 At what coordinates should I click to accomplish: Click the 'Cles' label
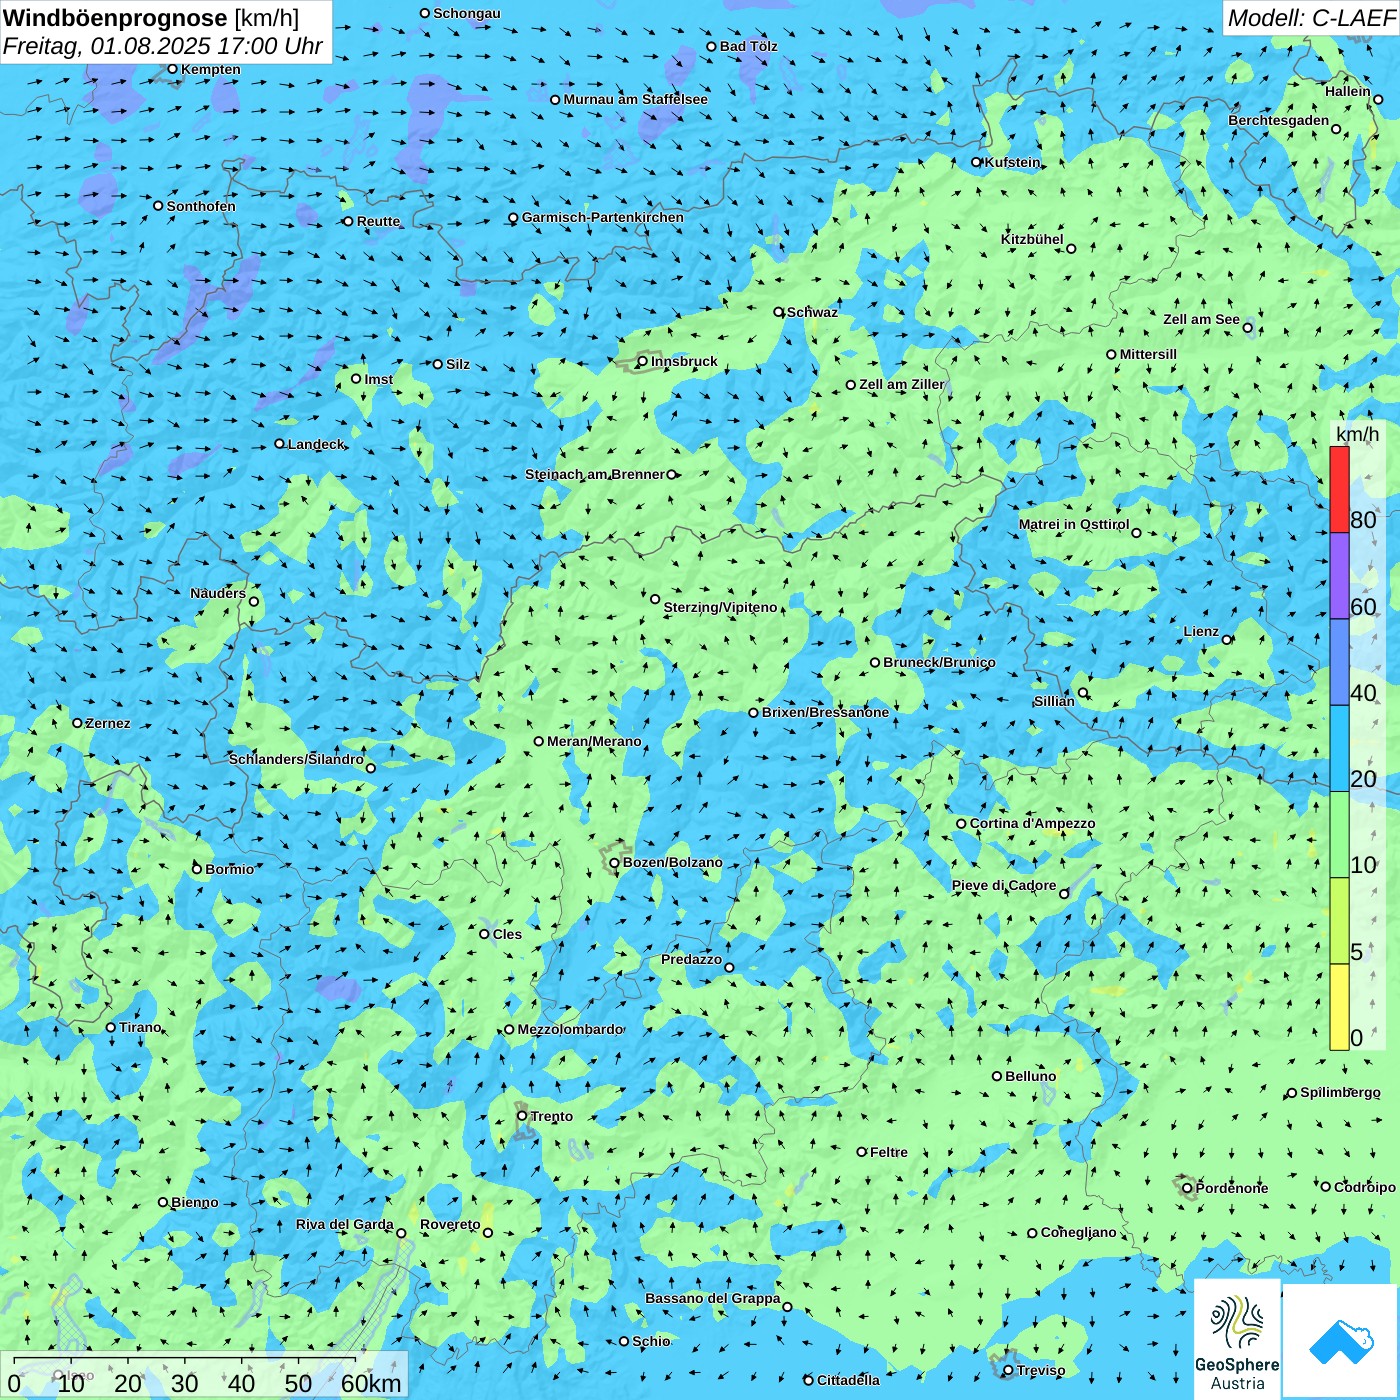507,934
